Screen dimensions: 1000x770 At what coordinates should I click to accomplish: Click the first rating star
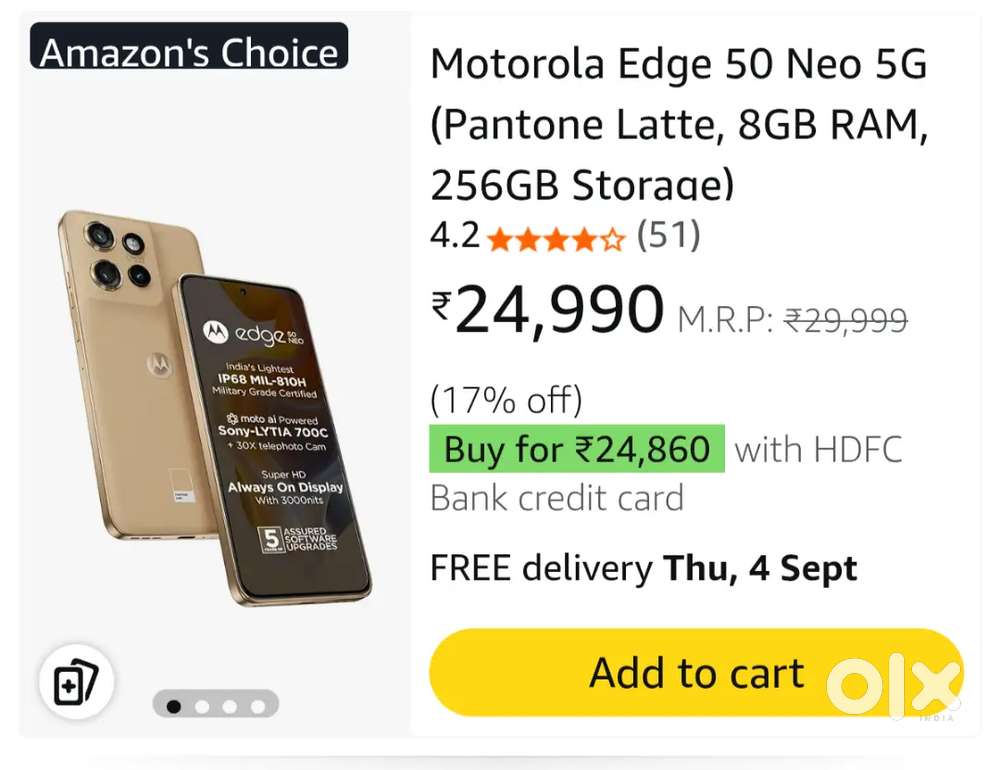[x=498, y=237]
